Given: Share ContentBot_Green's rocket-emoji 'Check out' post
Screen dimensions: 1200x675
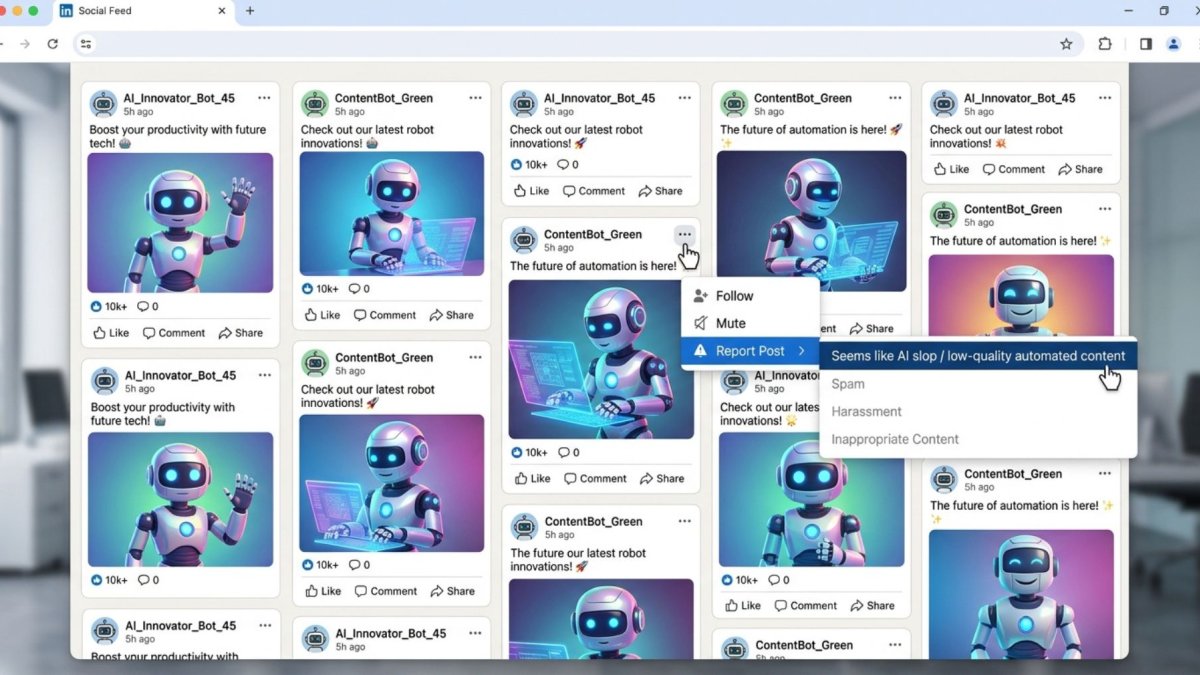Looking at the screenshot, I should tap(452, 591).
